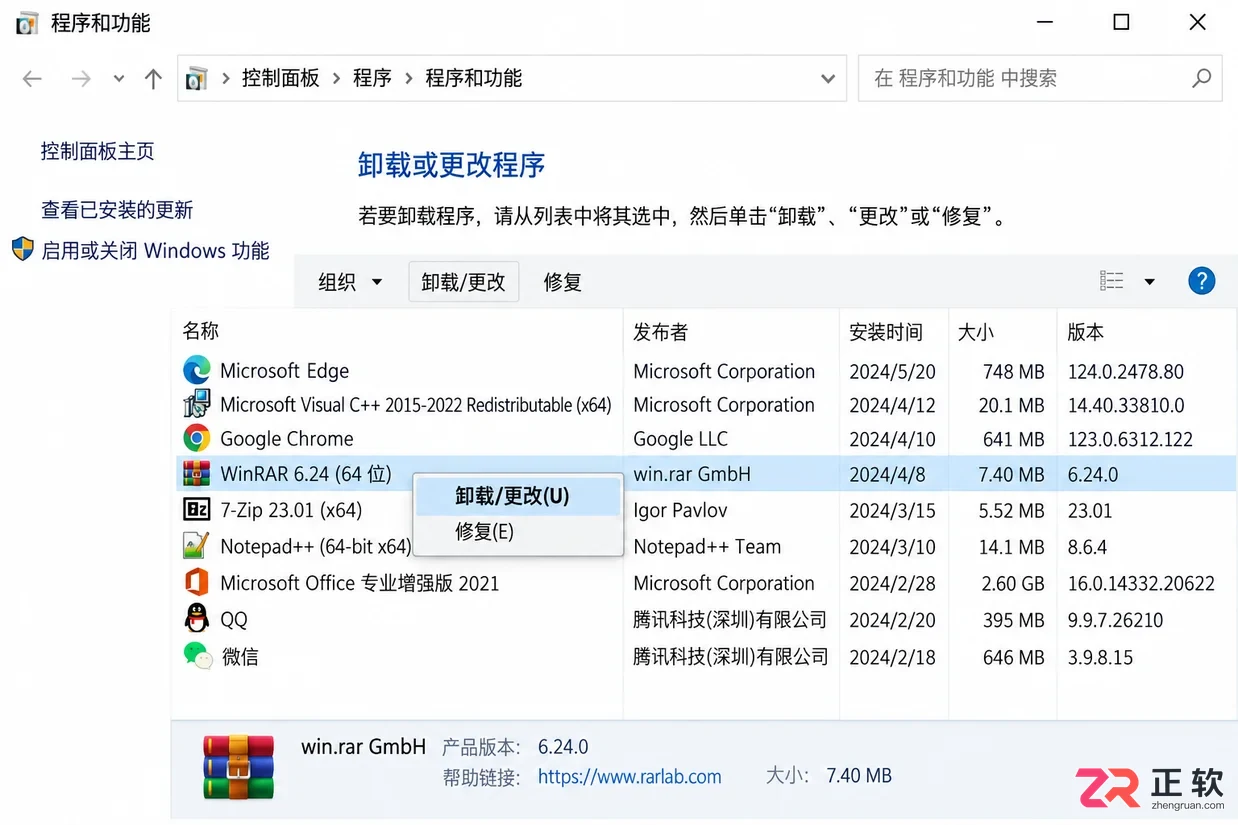Open the https://www.rarlab.com help link
Screen dimensions: 1238x825
click(629, 776)
